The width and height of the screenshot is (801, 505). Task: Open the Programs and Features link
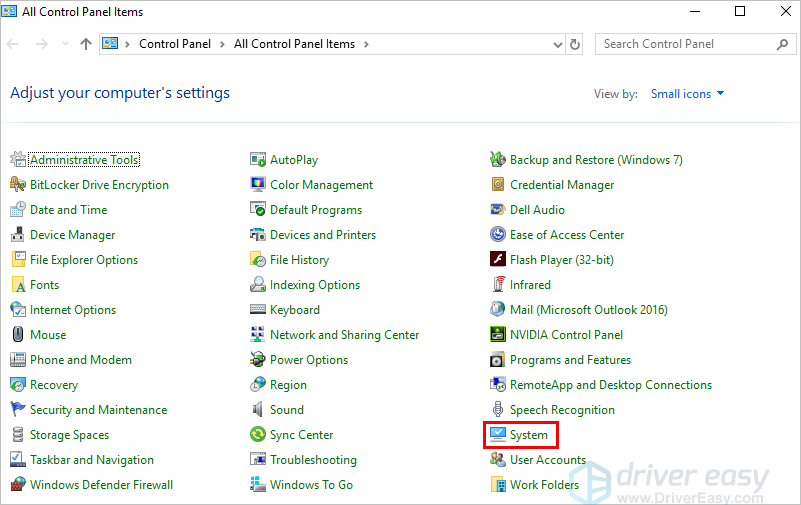click(570, 360)
